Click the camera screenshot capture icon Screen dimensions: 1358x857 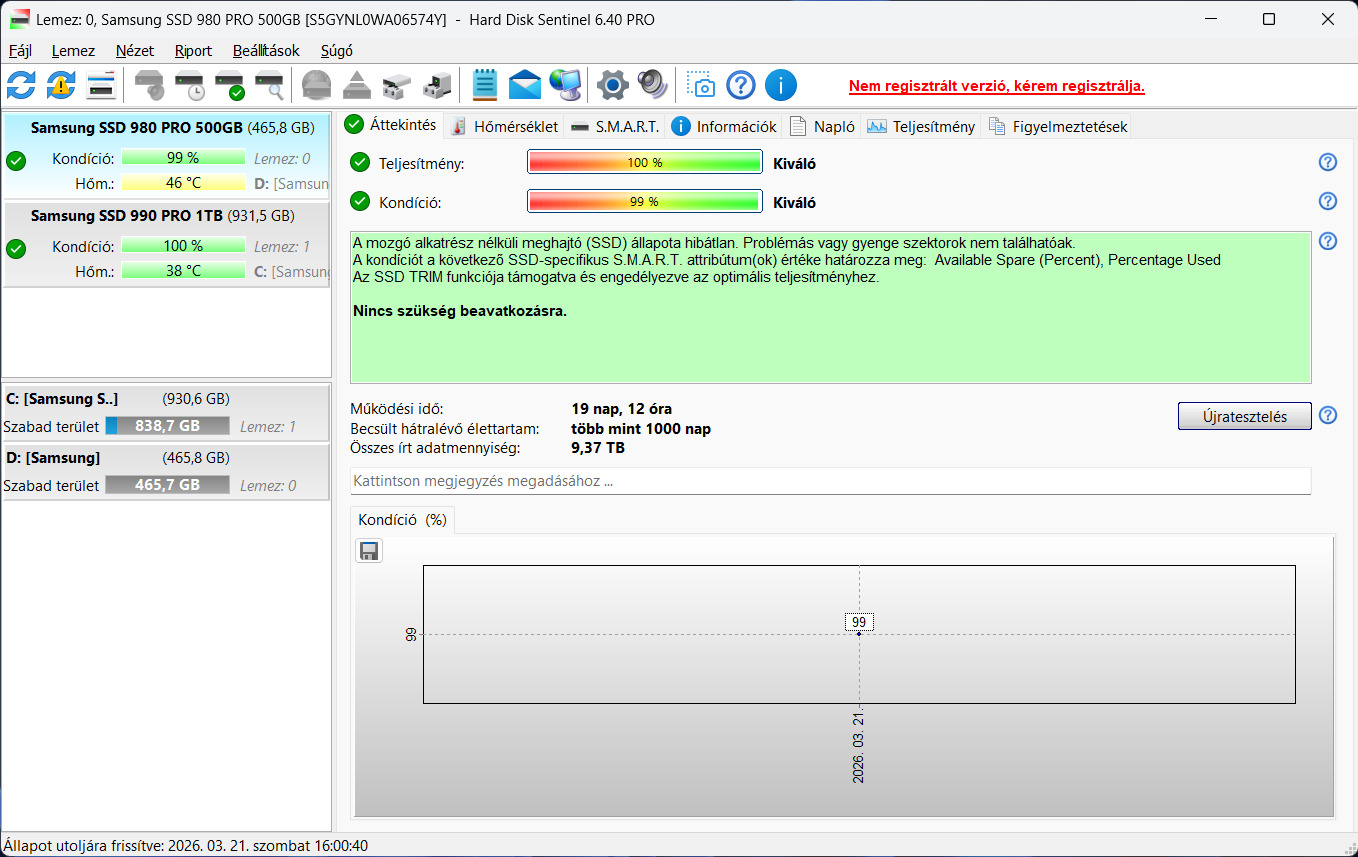pos(701,85)
